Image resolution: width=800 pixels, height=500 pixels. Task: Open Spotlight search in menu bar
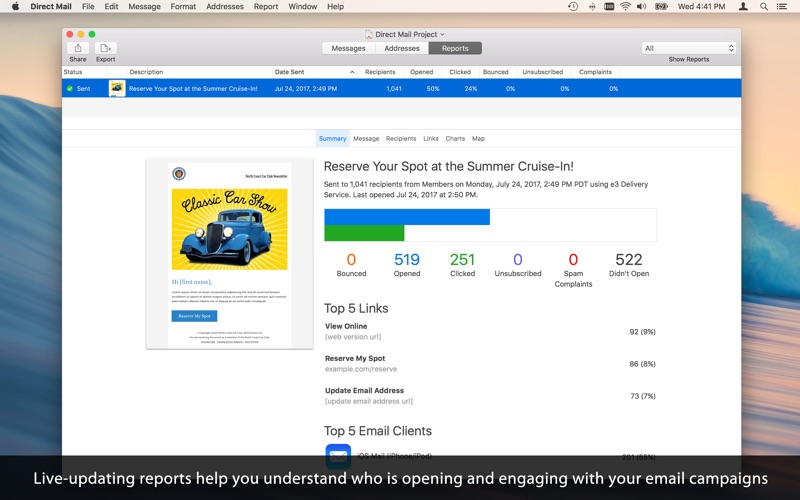tap(764, 7)
